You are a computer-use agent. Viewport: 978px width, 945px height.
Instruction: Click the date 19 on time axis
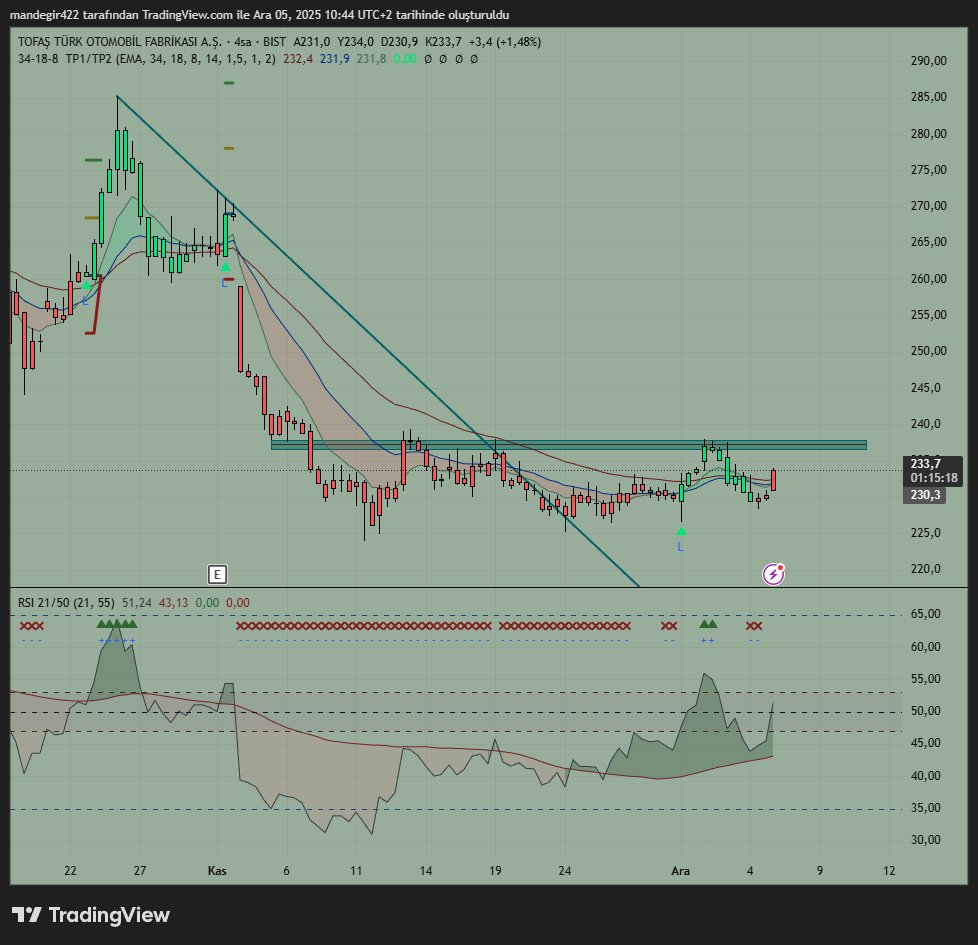(x=495, y=871)
